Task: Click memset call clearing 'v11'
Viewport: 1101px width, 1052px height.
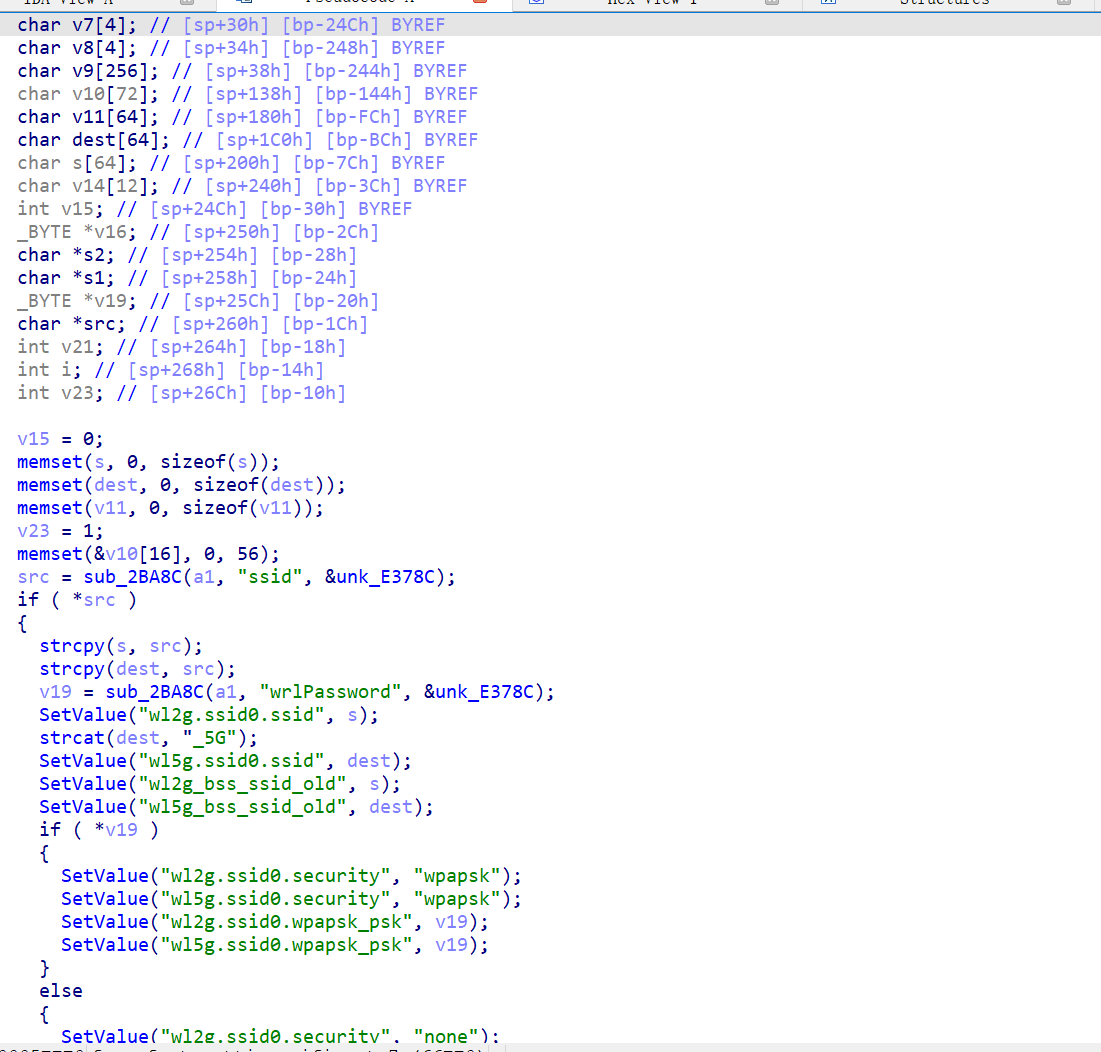Action: pyautogui.click(x=171, y=508)
